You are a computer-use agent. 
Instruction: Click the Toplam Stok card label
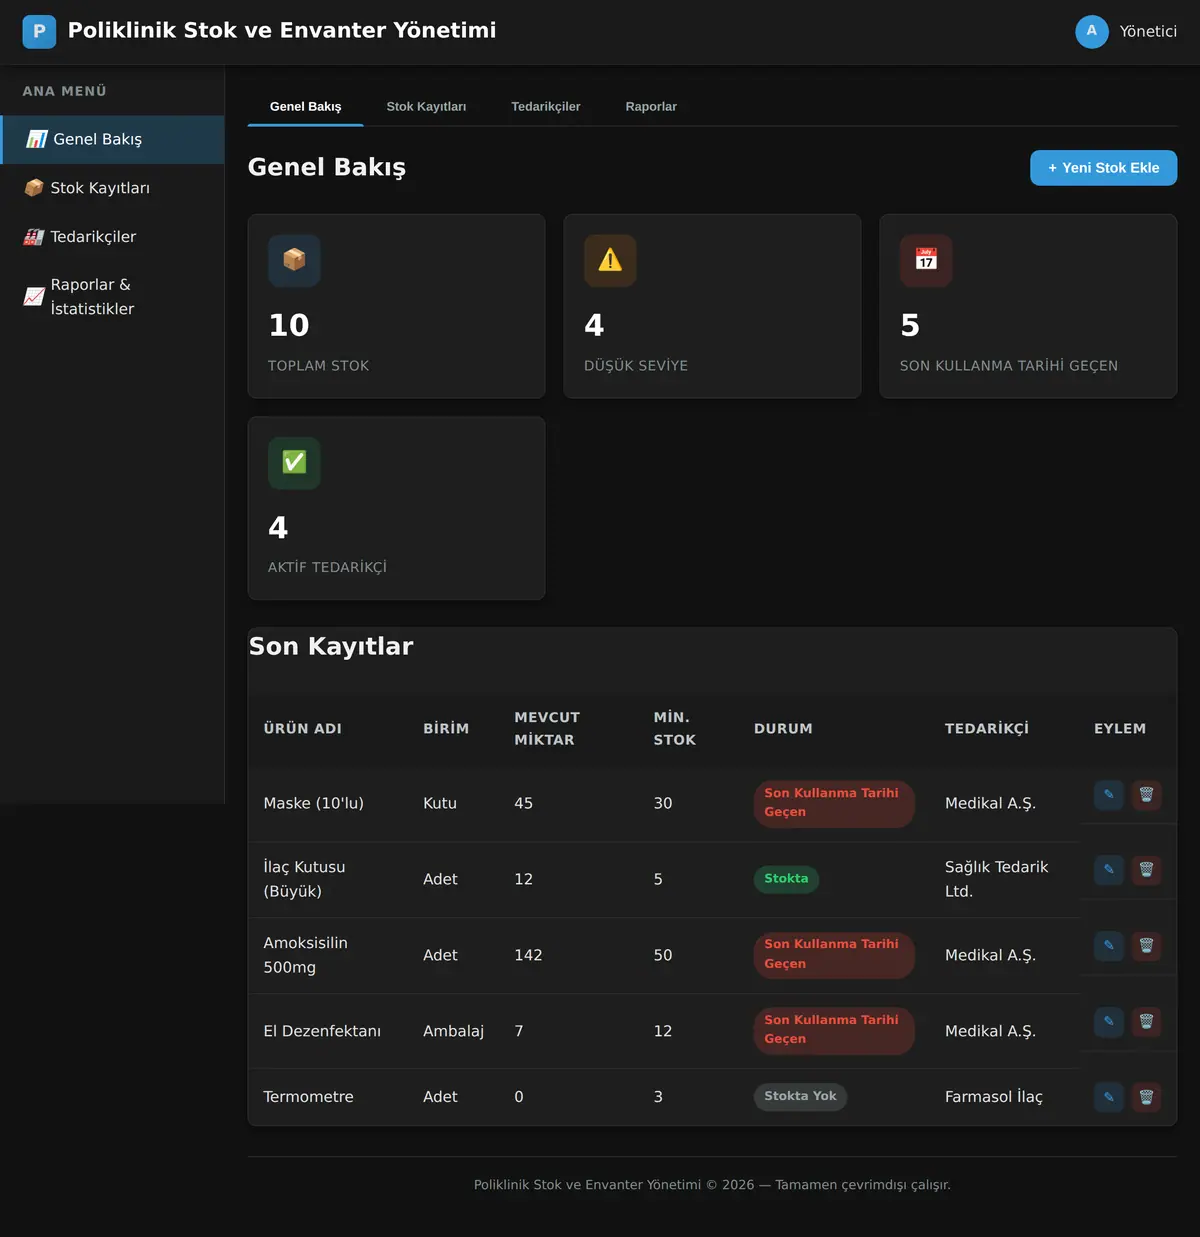click(x=318, y=366)
